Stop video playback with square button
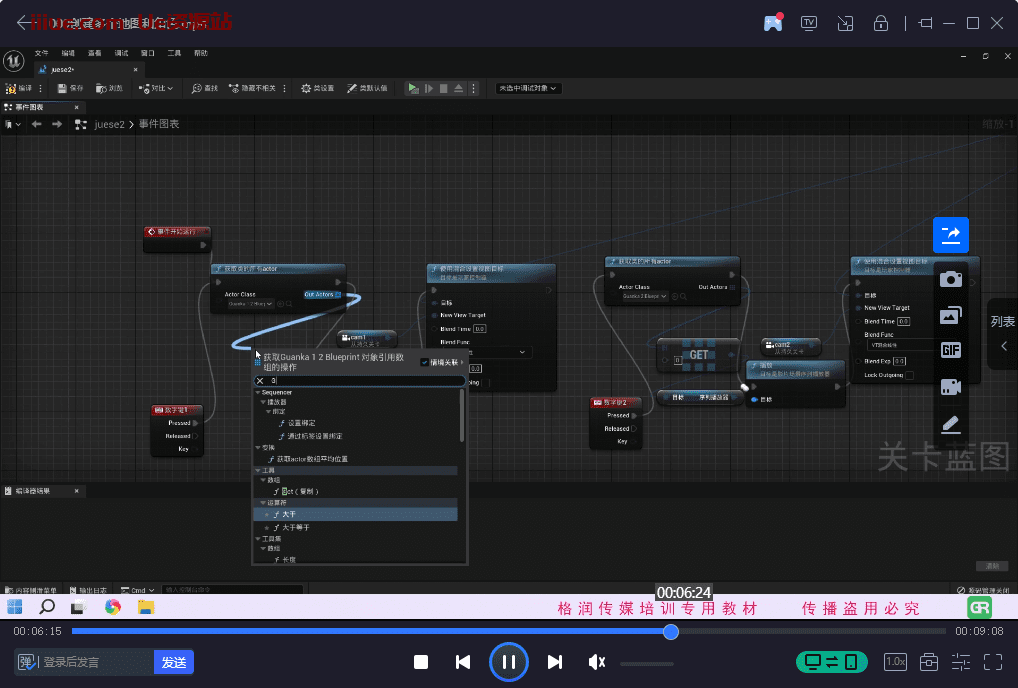Image resolution: width=1018 pixels, height=688 pixels. [421, 662]
